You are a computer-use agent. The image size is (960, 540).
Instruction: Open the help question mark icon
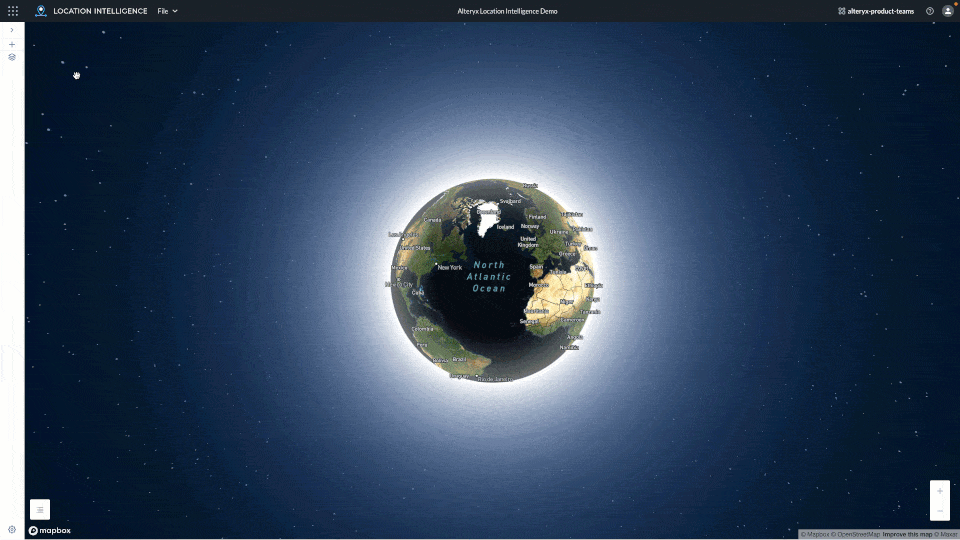pos(930,11)
